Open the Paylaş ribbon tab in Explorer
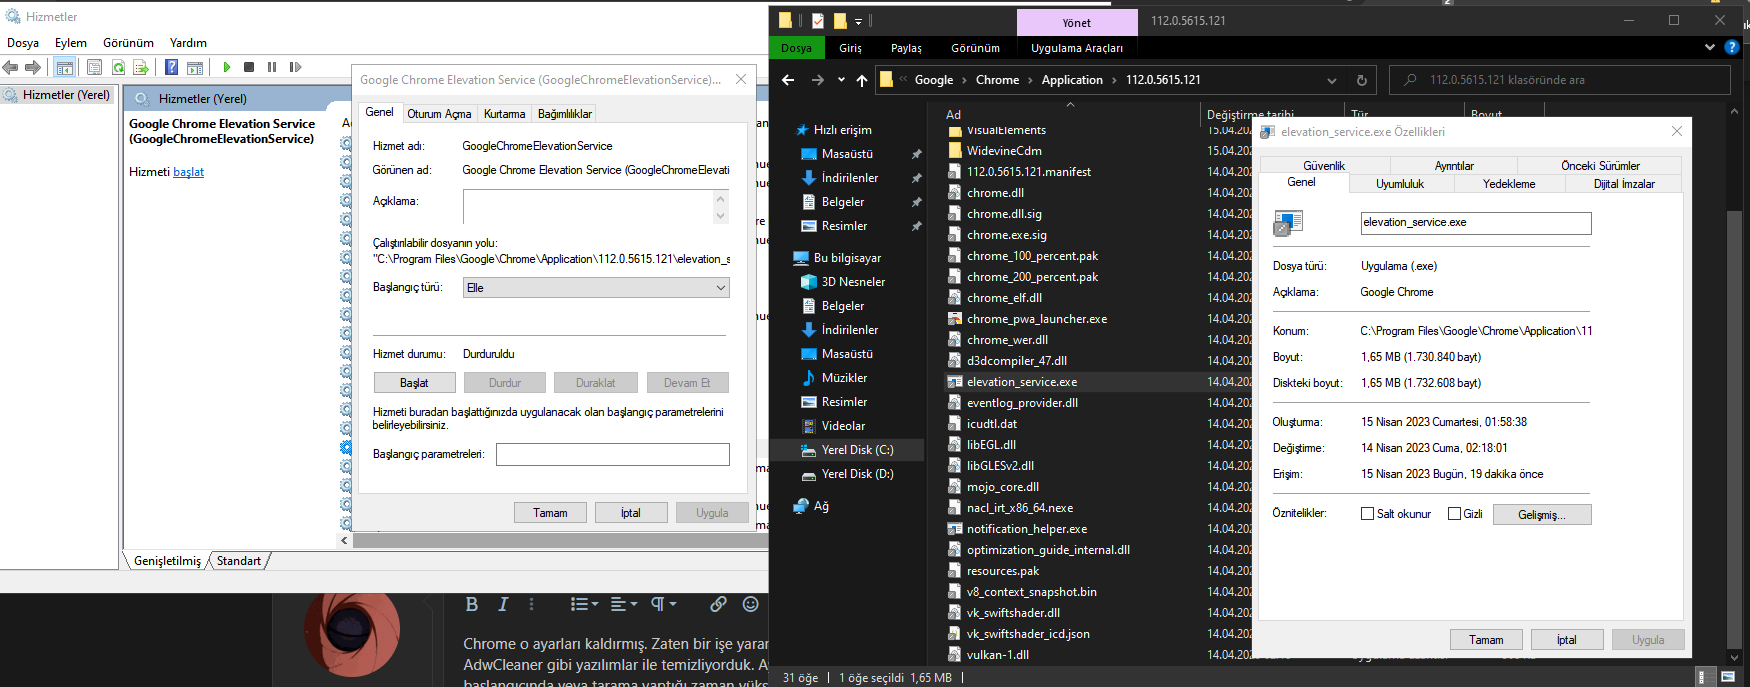 tap(906, 48)
